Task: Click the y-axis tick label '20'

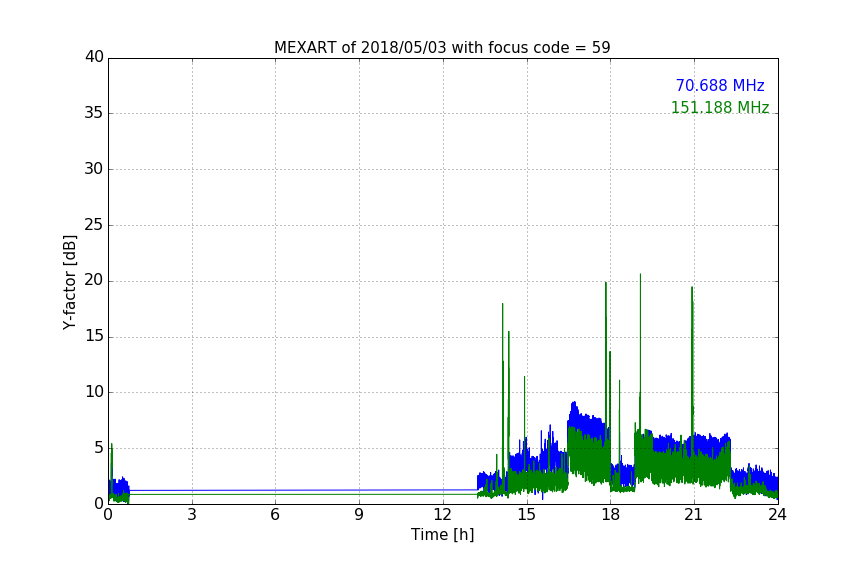Action: click(94, 280)
